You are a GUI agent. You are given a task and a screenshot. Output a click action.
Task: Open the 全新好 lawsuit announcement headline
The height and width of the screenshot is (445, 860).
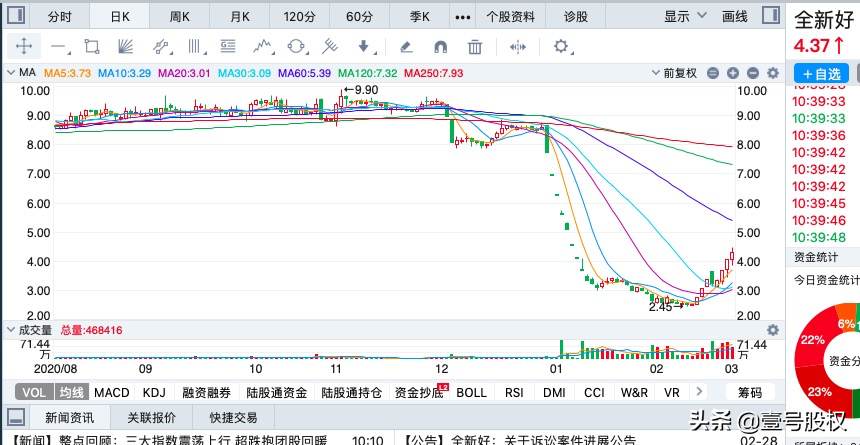pos(520,439)
